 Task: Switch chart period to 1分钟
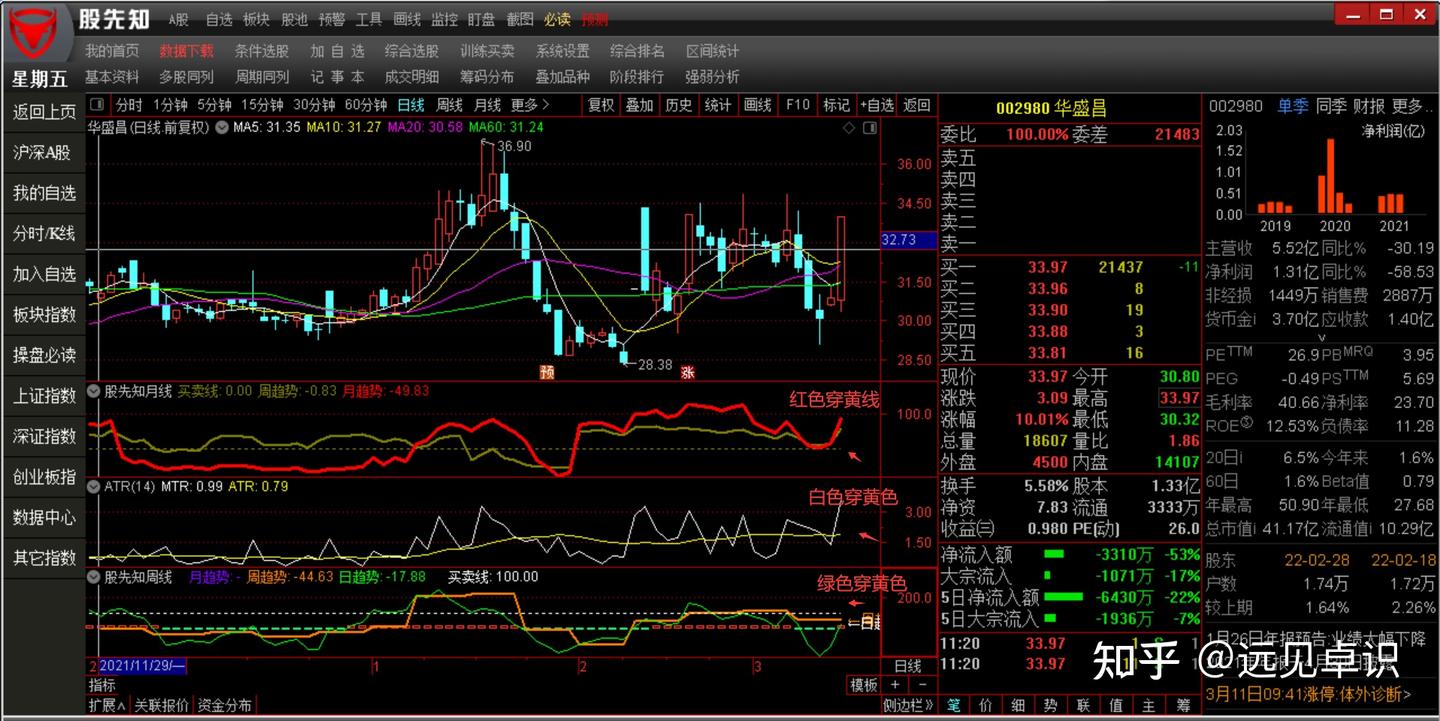coord(170,104)
